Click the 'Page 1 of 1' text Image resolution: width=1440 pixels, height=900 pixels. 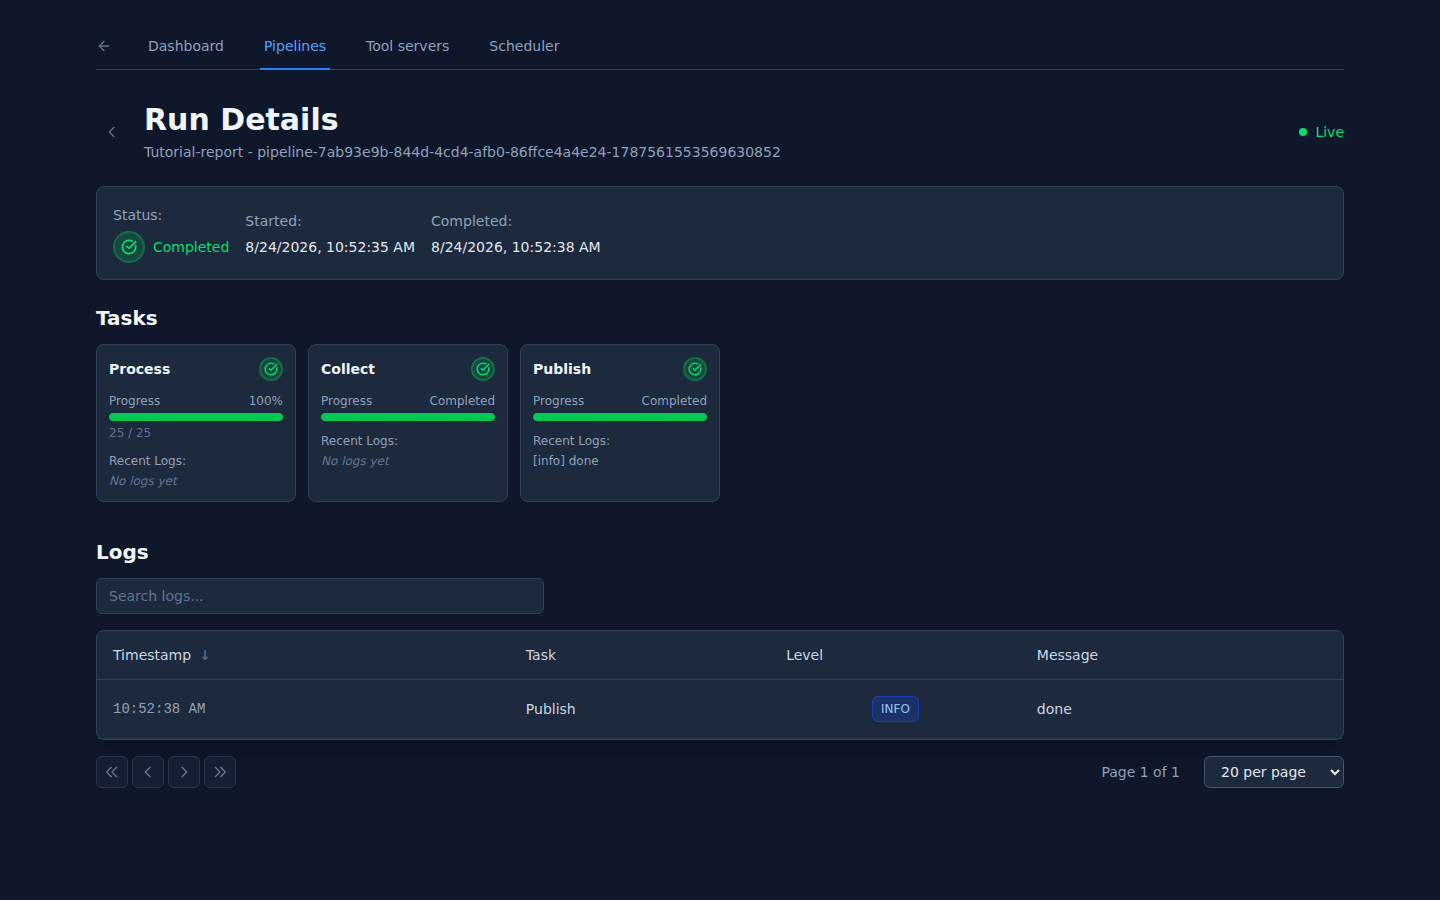[1140, 772]
